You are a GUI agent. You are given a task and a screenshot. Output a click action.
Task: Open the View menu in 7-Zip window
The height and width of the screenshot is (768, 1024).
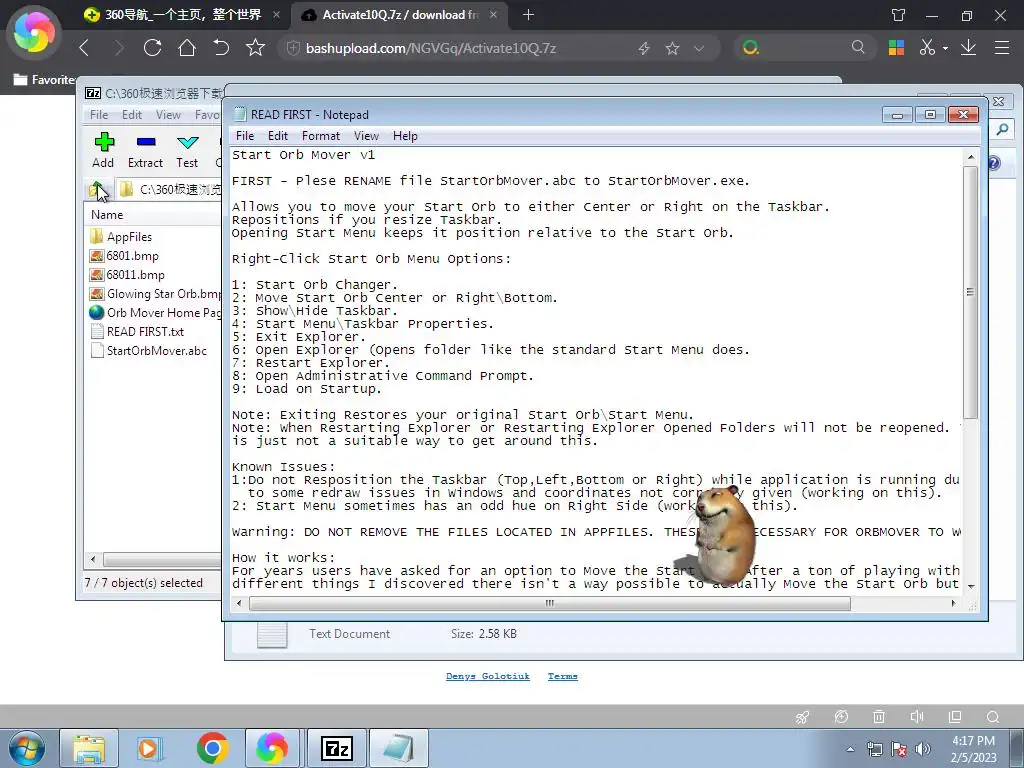click(x=168, y=115)
